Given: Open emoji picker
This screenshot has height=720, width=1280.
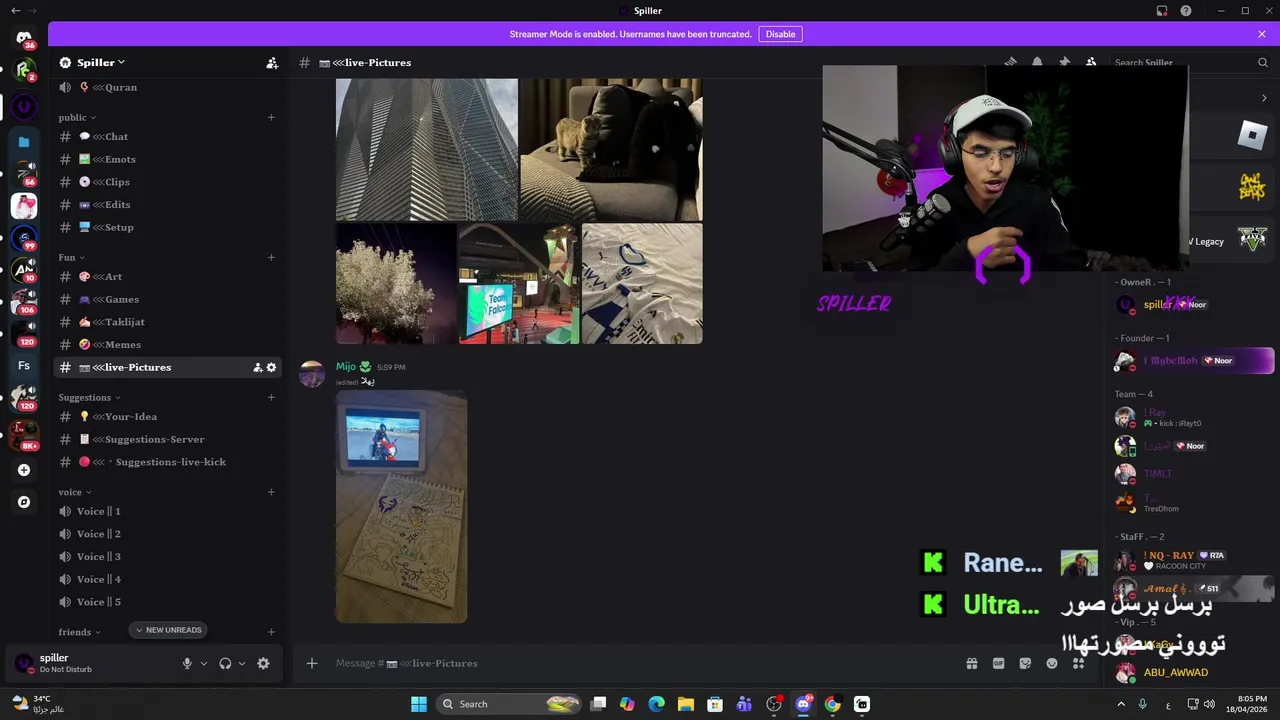Looking at the screenshot, I should [1052, 663].
